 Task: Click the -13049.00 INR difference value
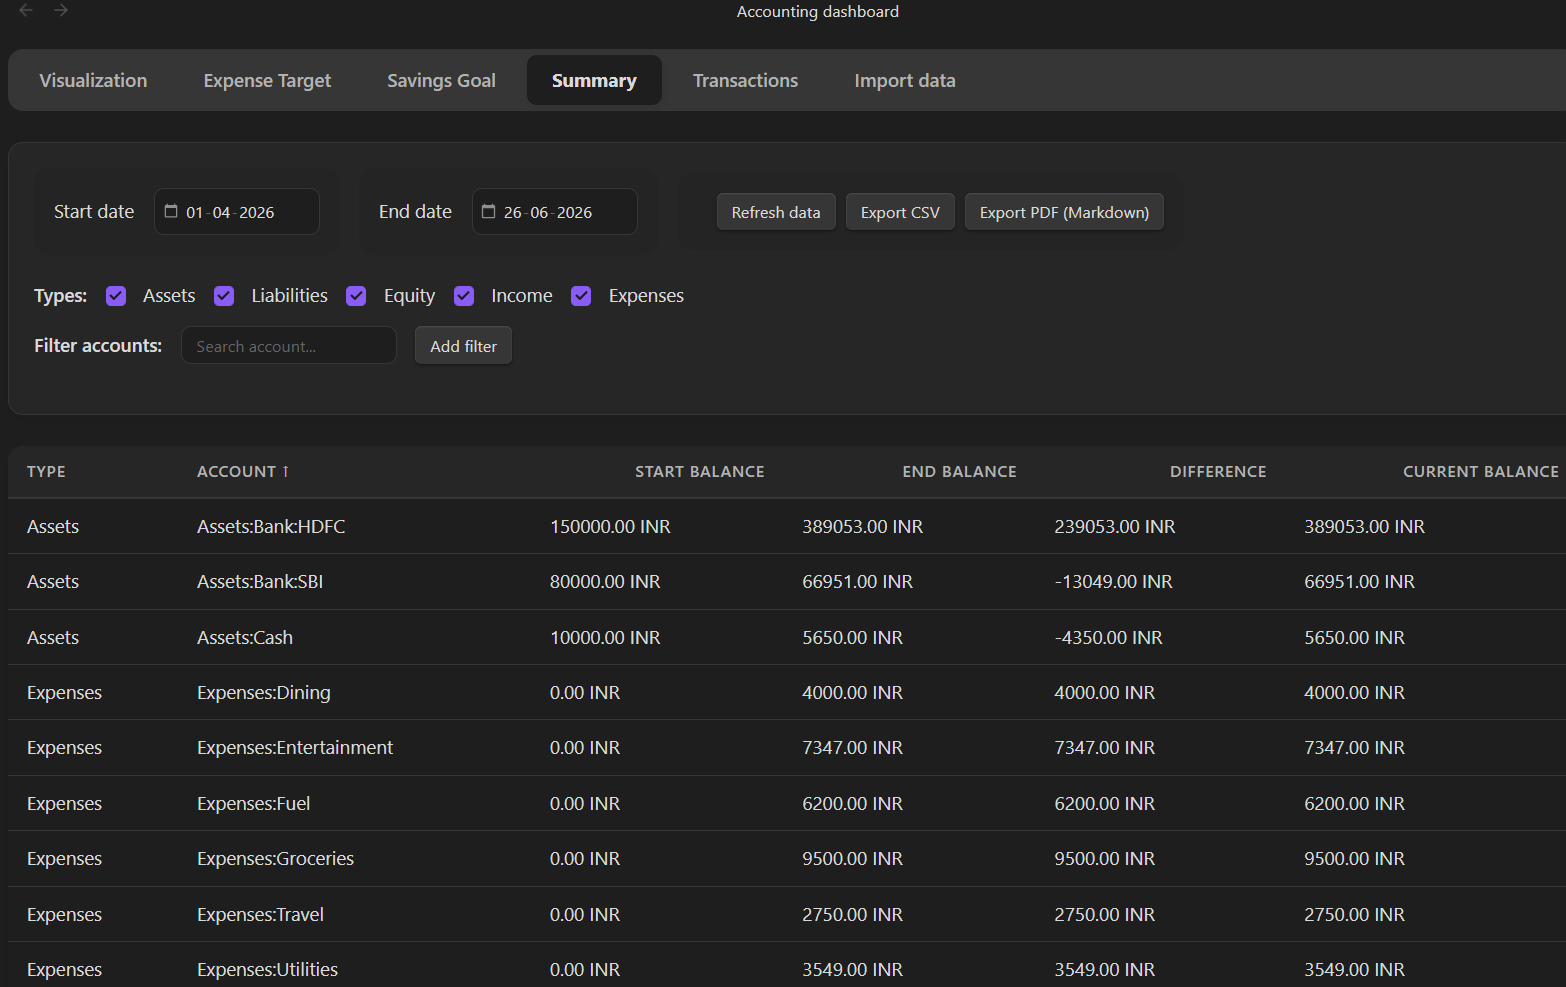[x=1113, y=582]
